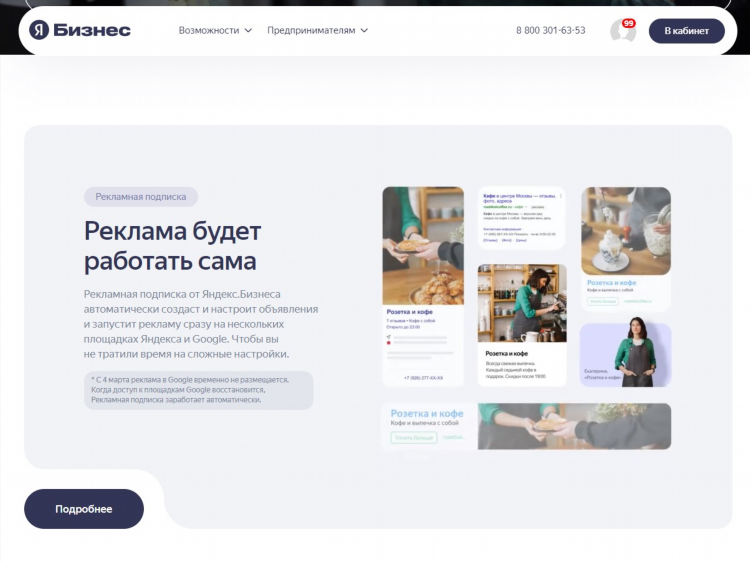Click the Яндекс Бизнес logo
The image size is (750, 562).
79,30
